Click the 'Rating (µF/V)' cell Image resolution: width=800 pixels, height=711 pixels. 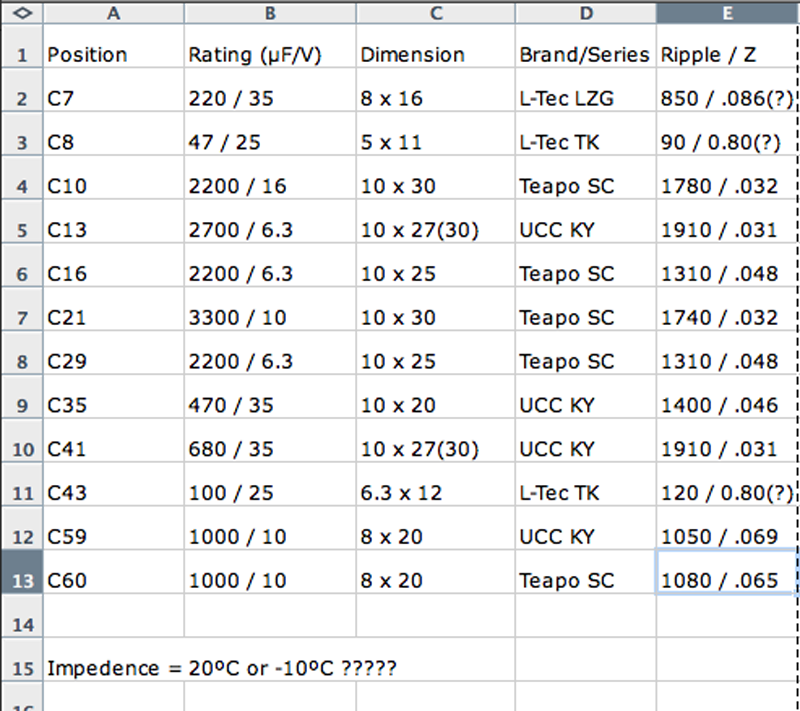(270, 54)
